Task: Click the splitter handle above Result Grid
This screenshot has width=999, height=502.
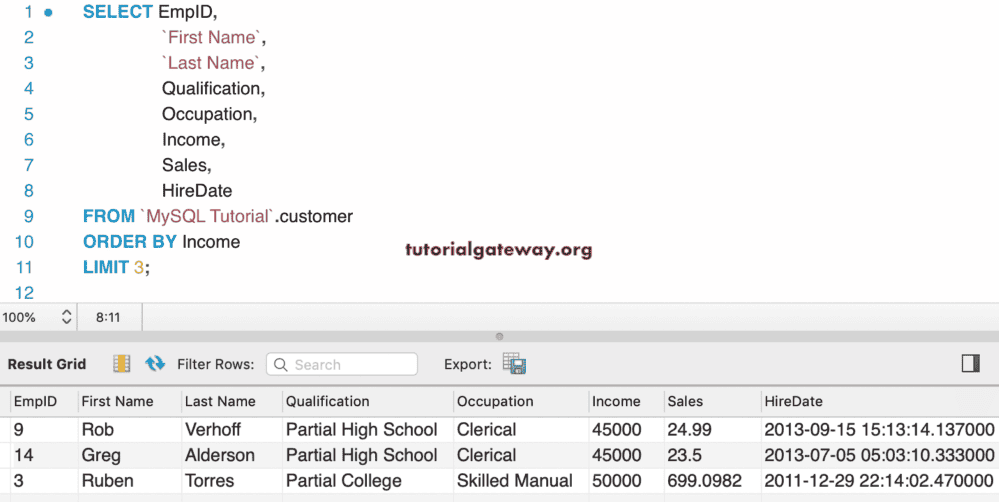Action: click(500, 336)
